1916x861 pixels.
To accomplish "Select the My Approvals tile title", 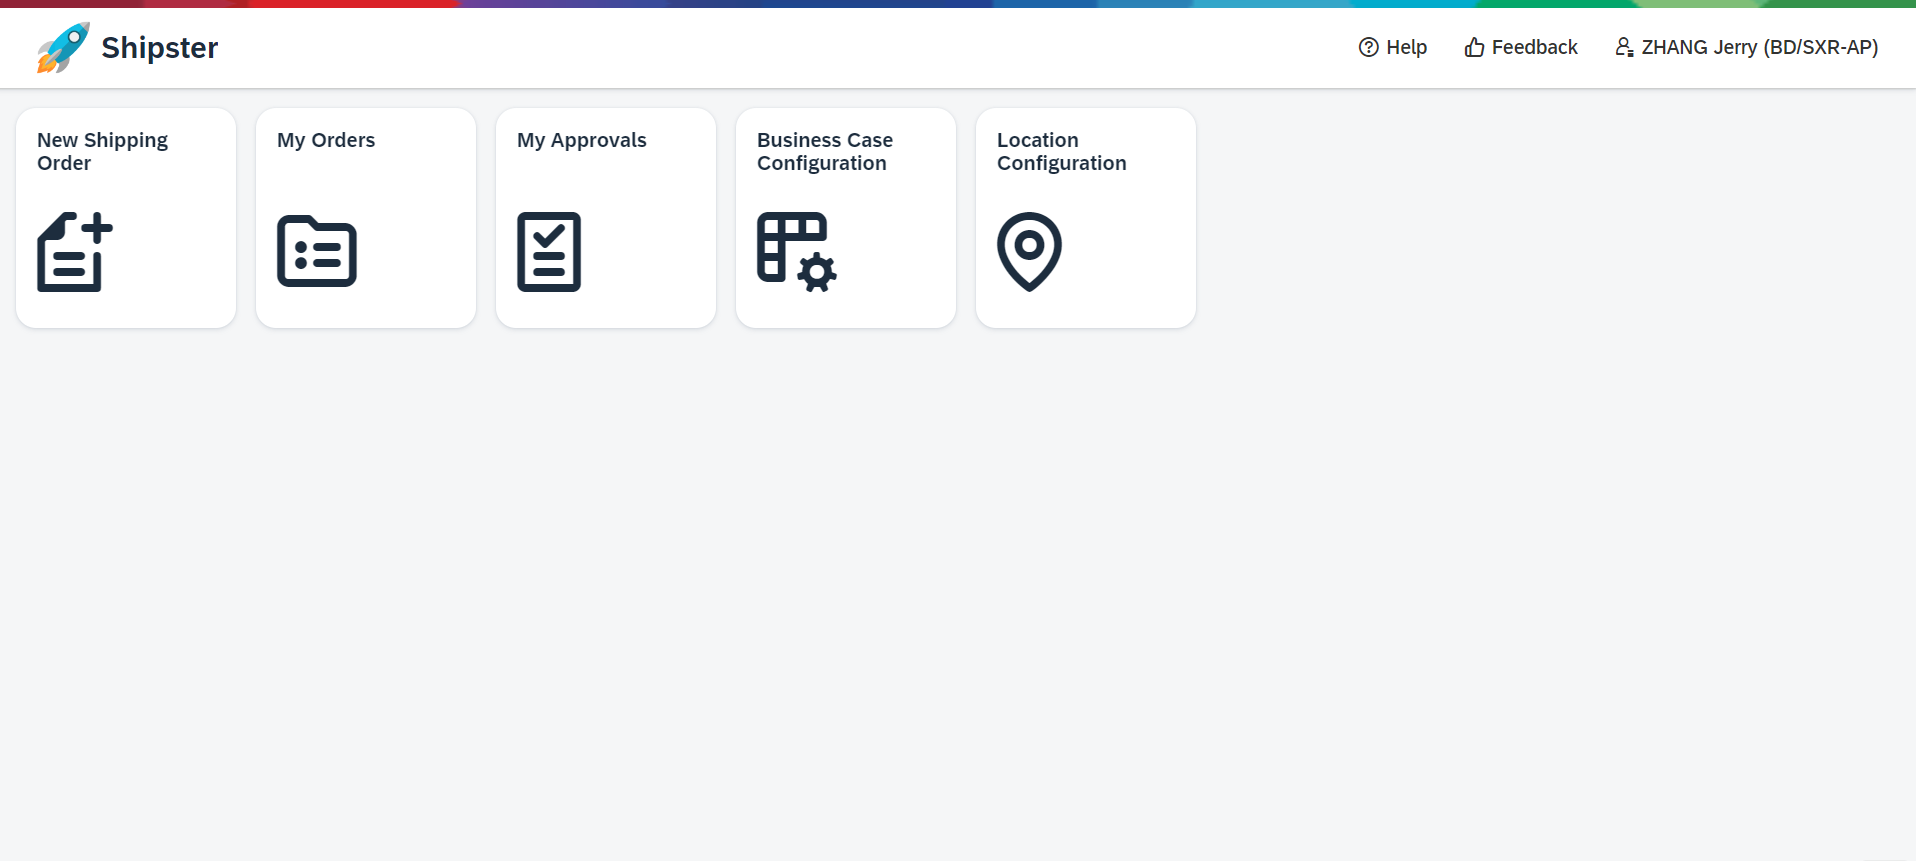I will click(582, 140).
